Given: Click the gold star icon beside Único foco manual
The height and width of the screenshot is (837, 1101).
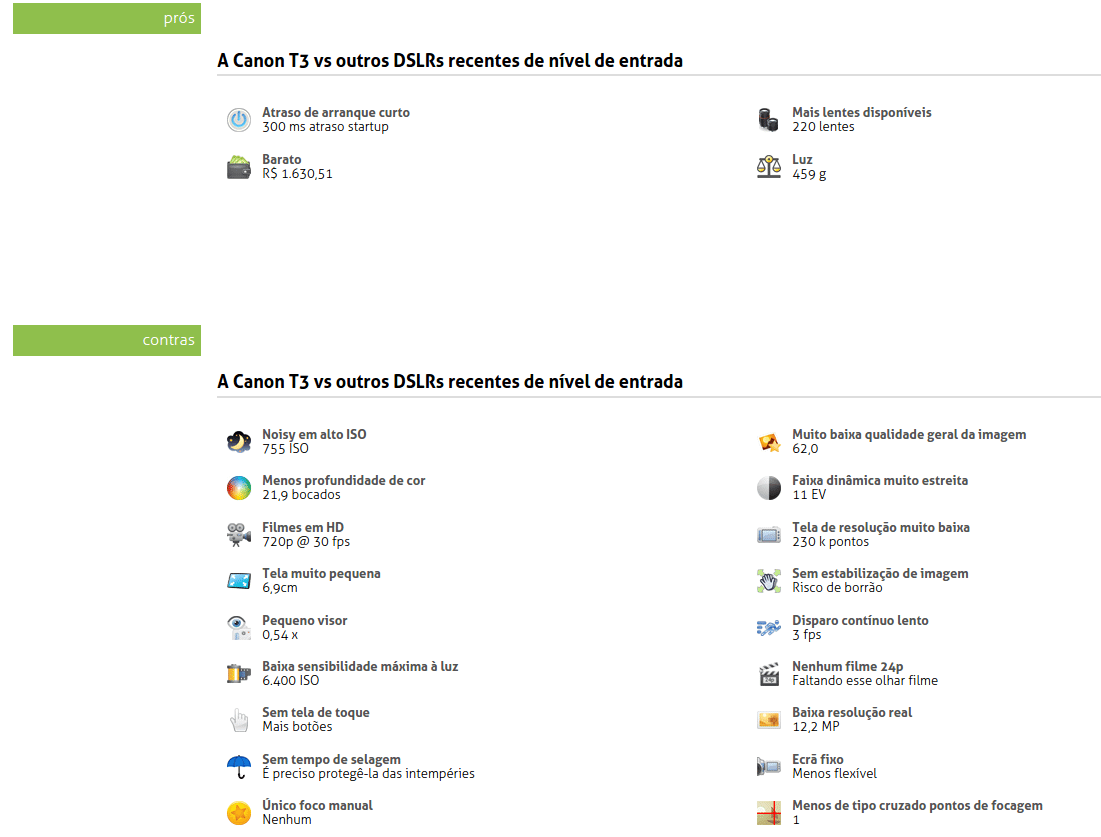Looking at the screenshot, I should [239, 812].
